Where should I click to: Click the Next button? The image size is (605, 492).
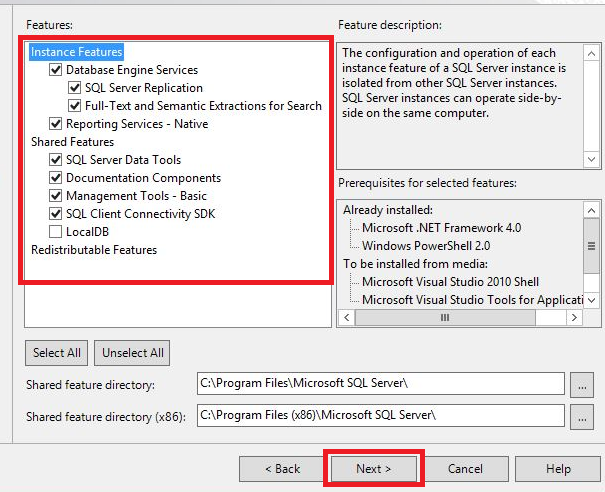[x=373, y=469]
